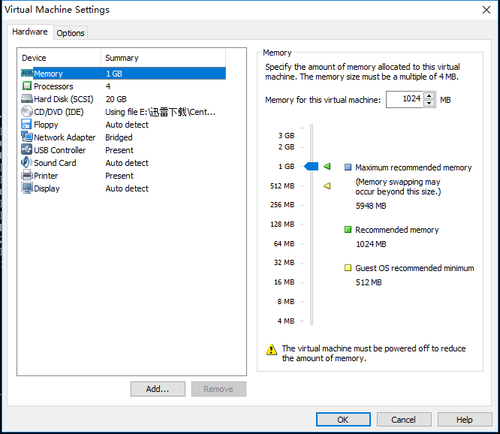Select the Display monitor icon

[x=27, y=188]
